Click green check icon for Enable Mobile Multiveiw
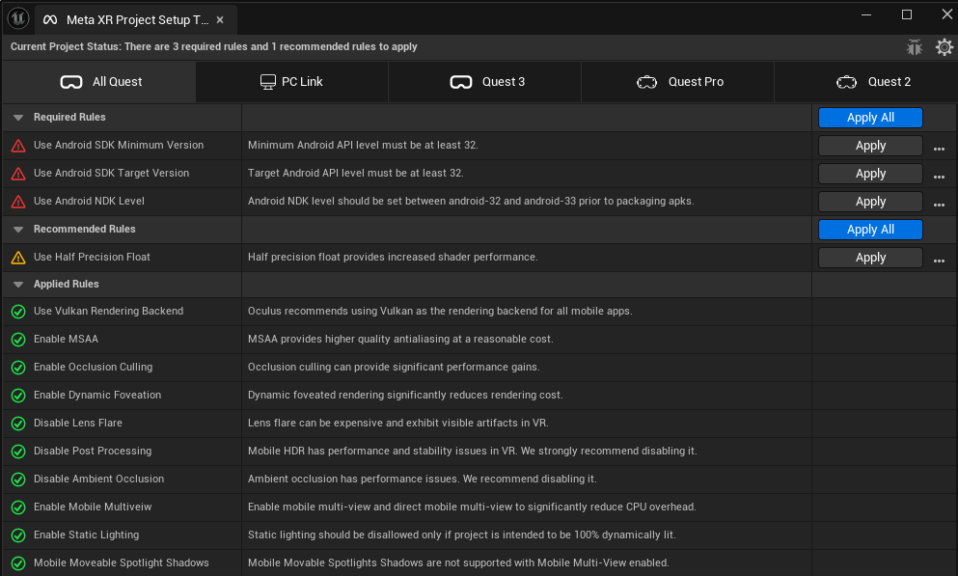 18,508
